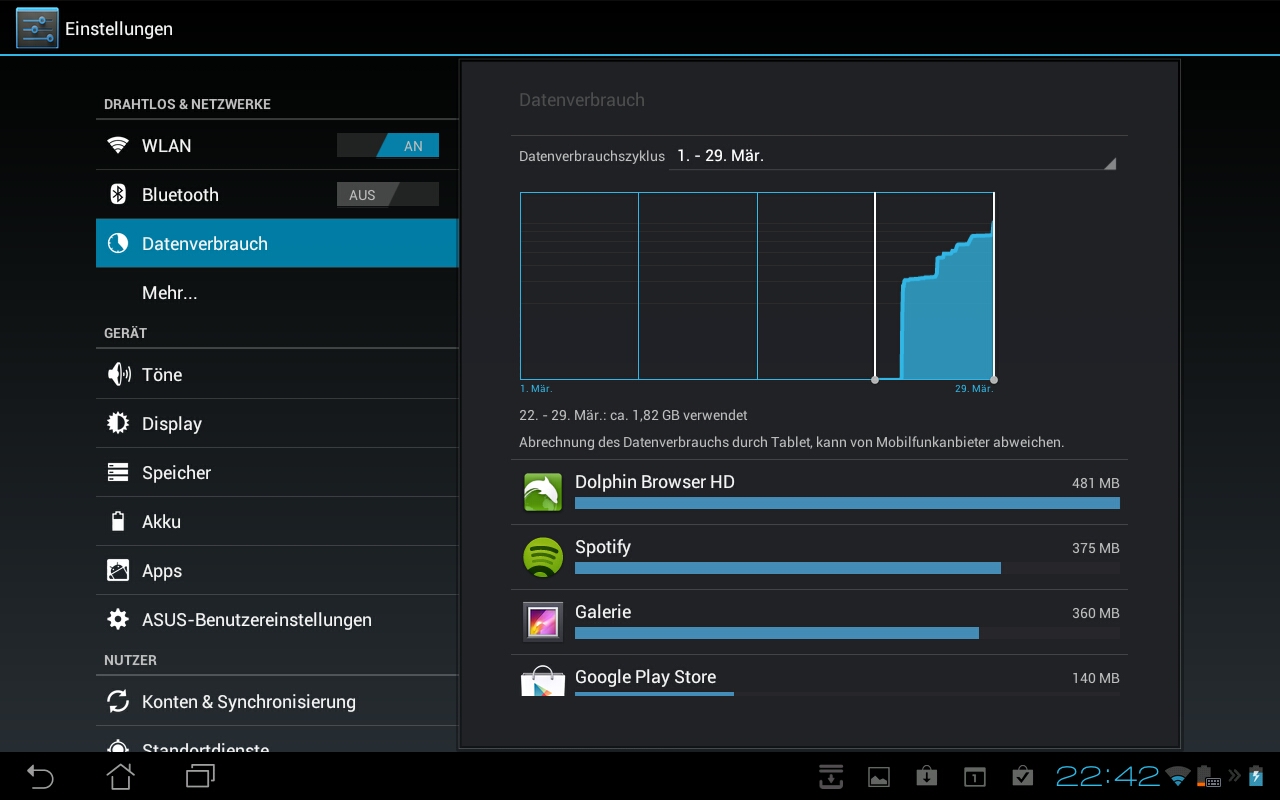Select Datenverbrauch in sidebar
The image size is (1280, 800).
277,243
